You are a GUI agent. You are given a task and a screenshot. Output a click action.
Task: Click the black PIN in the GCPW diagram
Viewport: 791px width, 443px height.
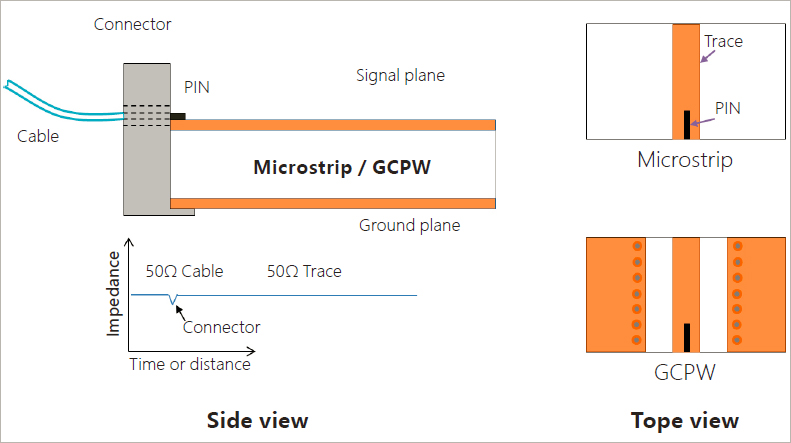point(687,338)
